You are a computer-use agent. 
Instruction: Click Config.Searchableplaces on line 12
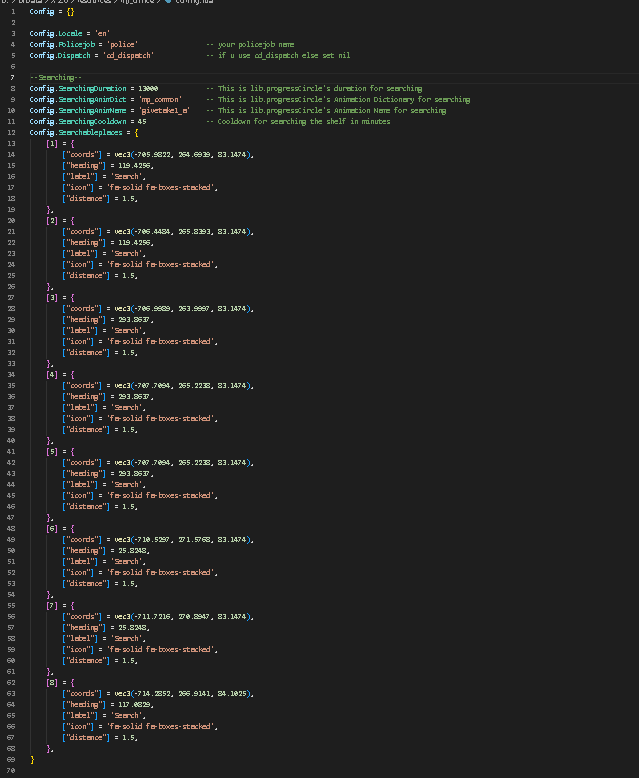tap(76, 132)
